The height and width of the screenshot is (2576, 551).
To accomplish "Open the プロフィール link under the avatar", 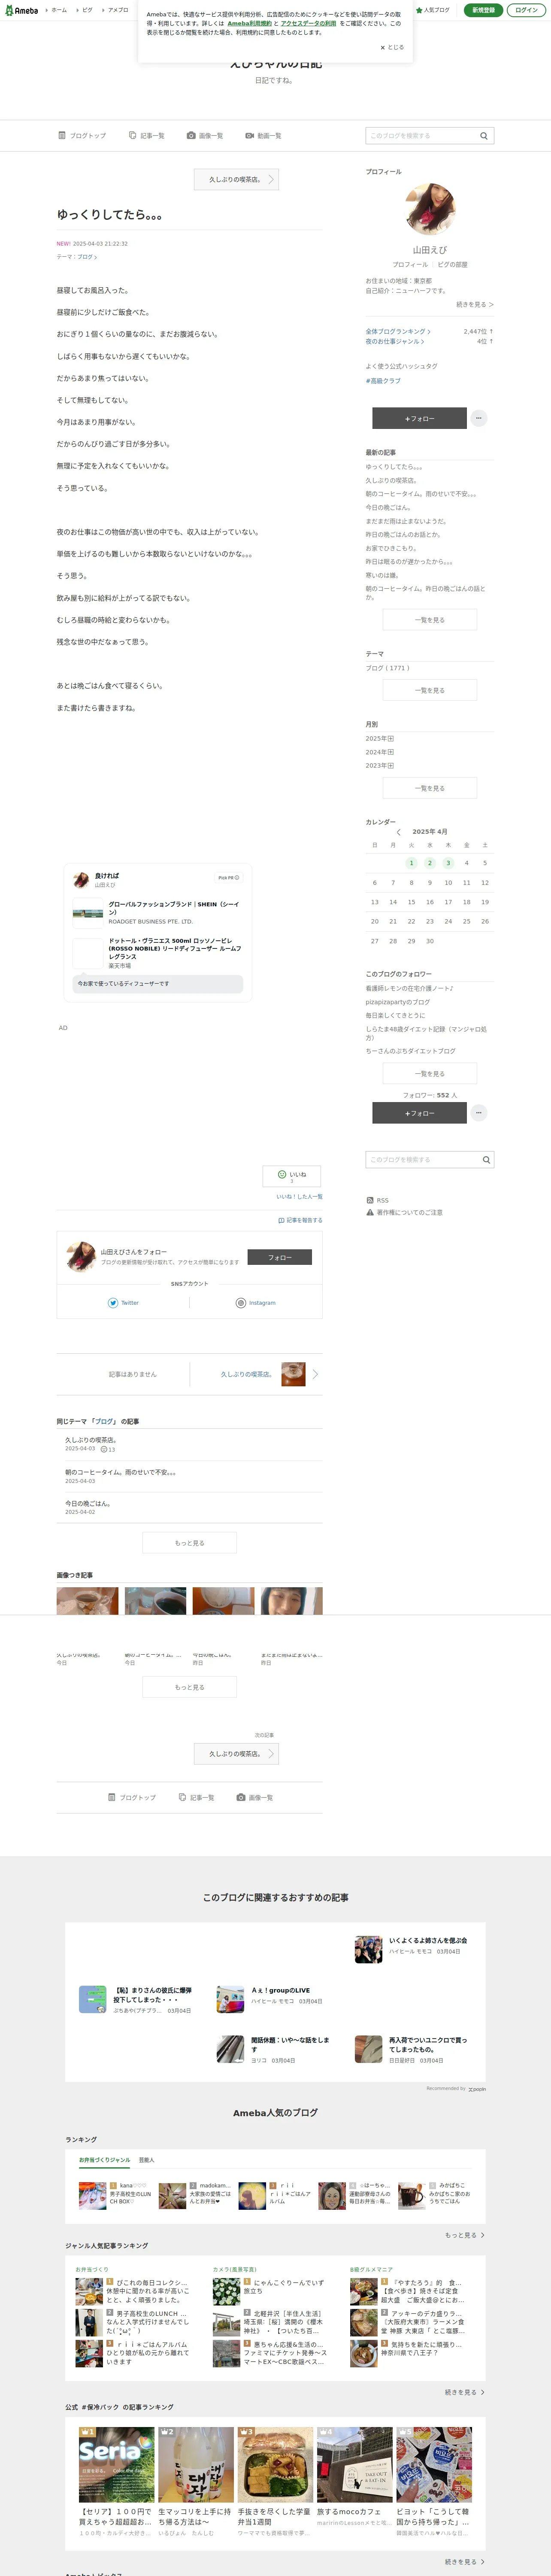I will pyautogui.click(x=410, y=265).
